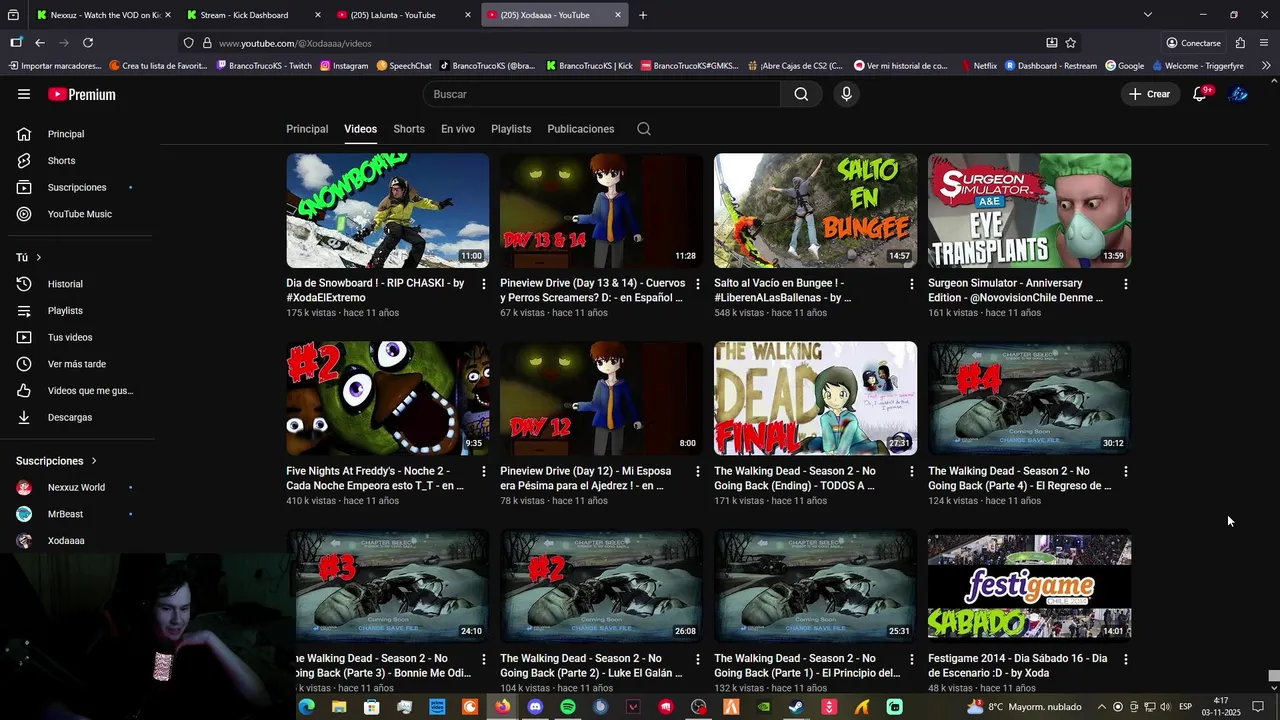
Task: Open options for Pineview Drive Day 12 video
Action: coord(698,471)
